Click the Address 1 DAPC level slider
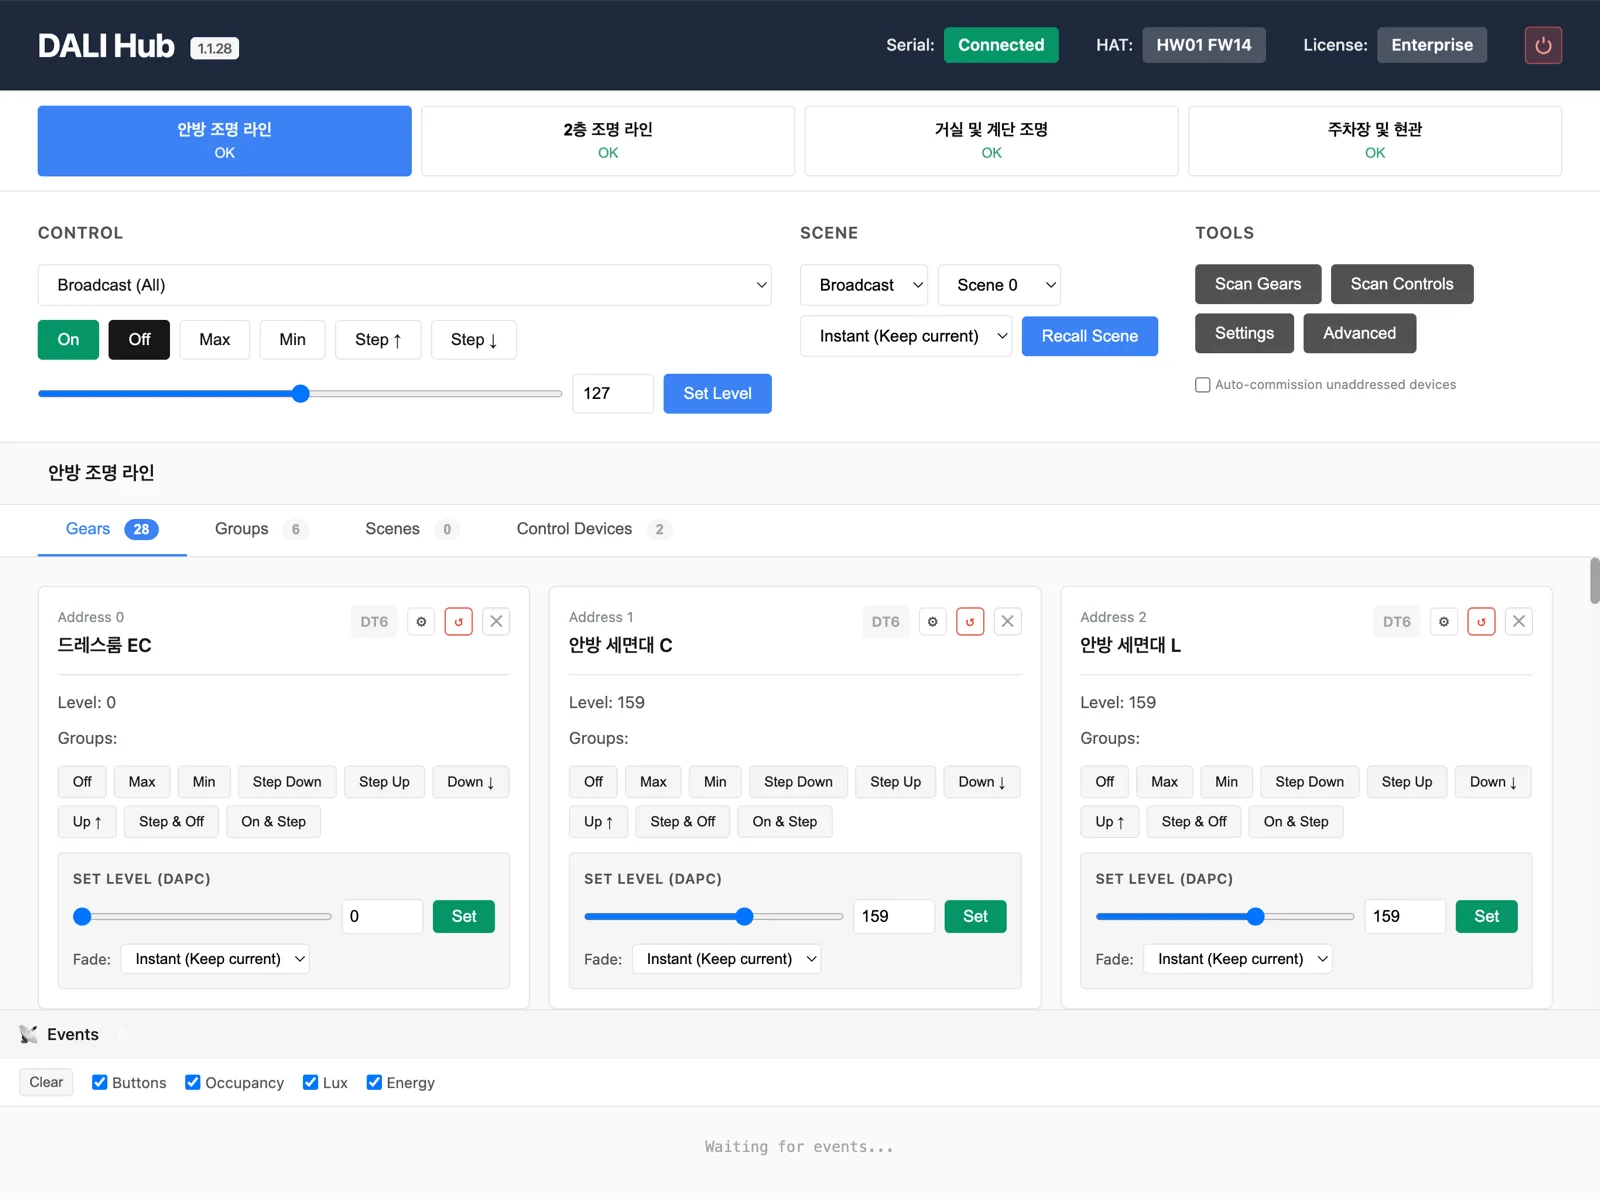This screenshot has width=1600, height=1199. pyautogui.click(x=713, y=916)
